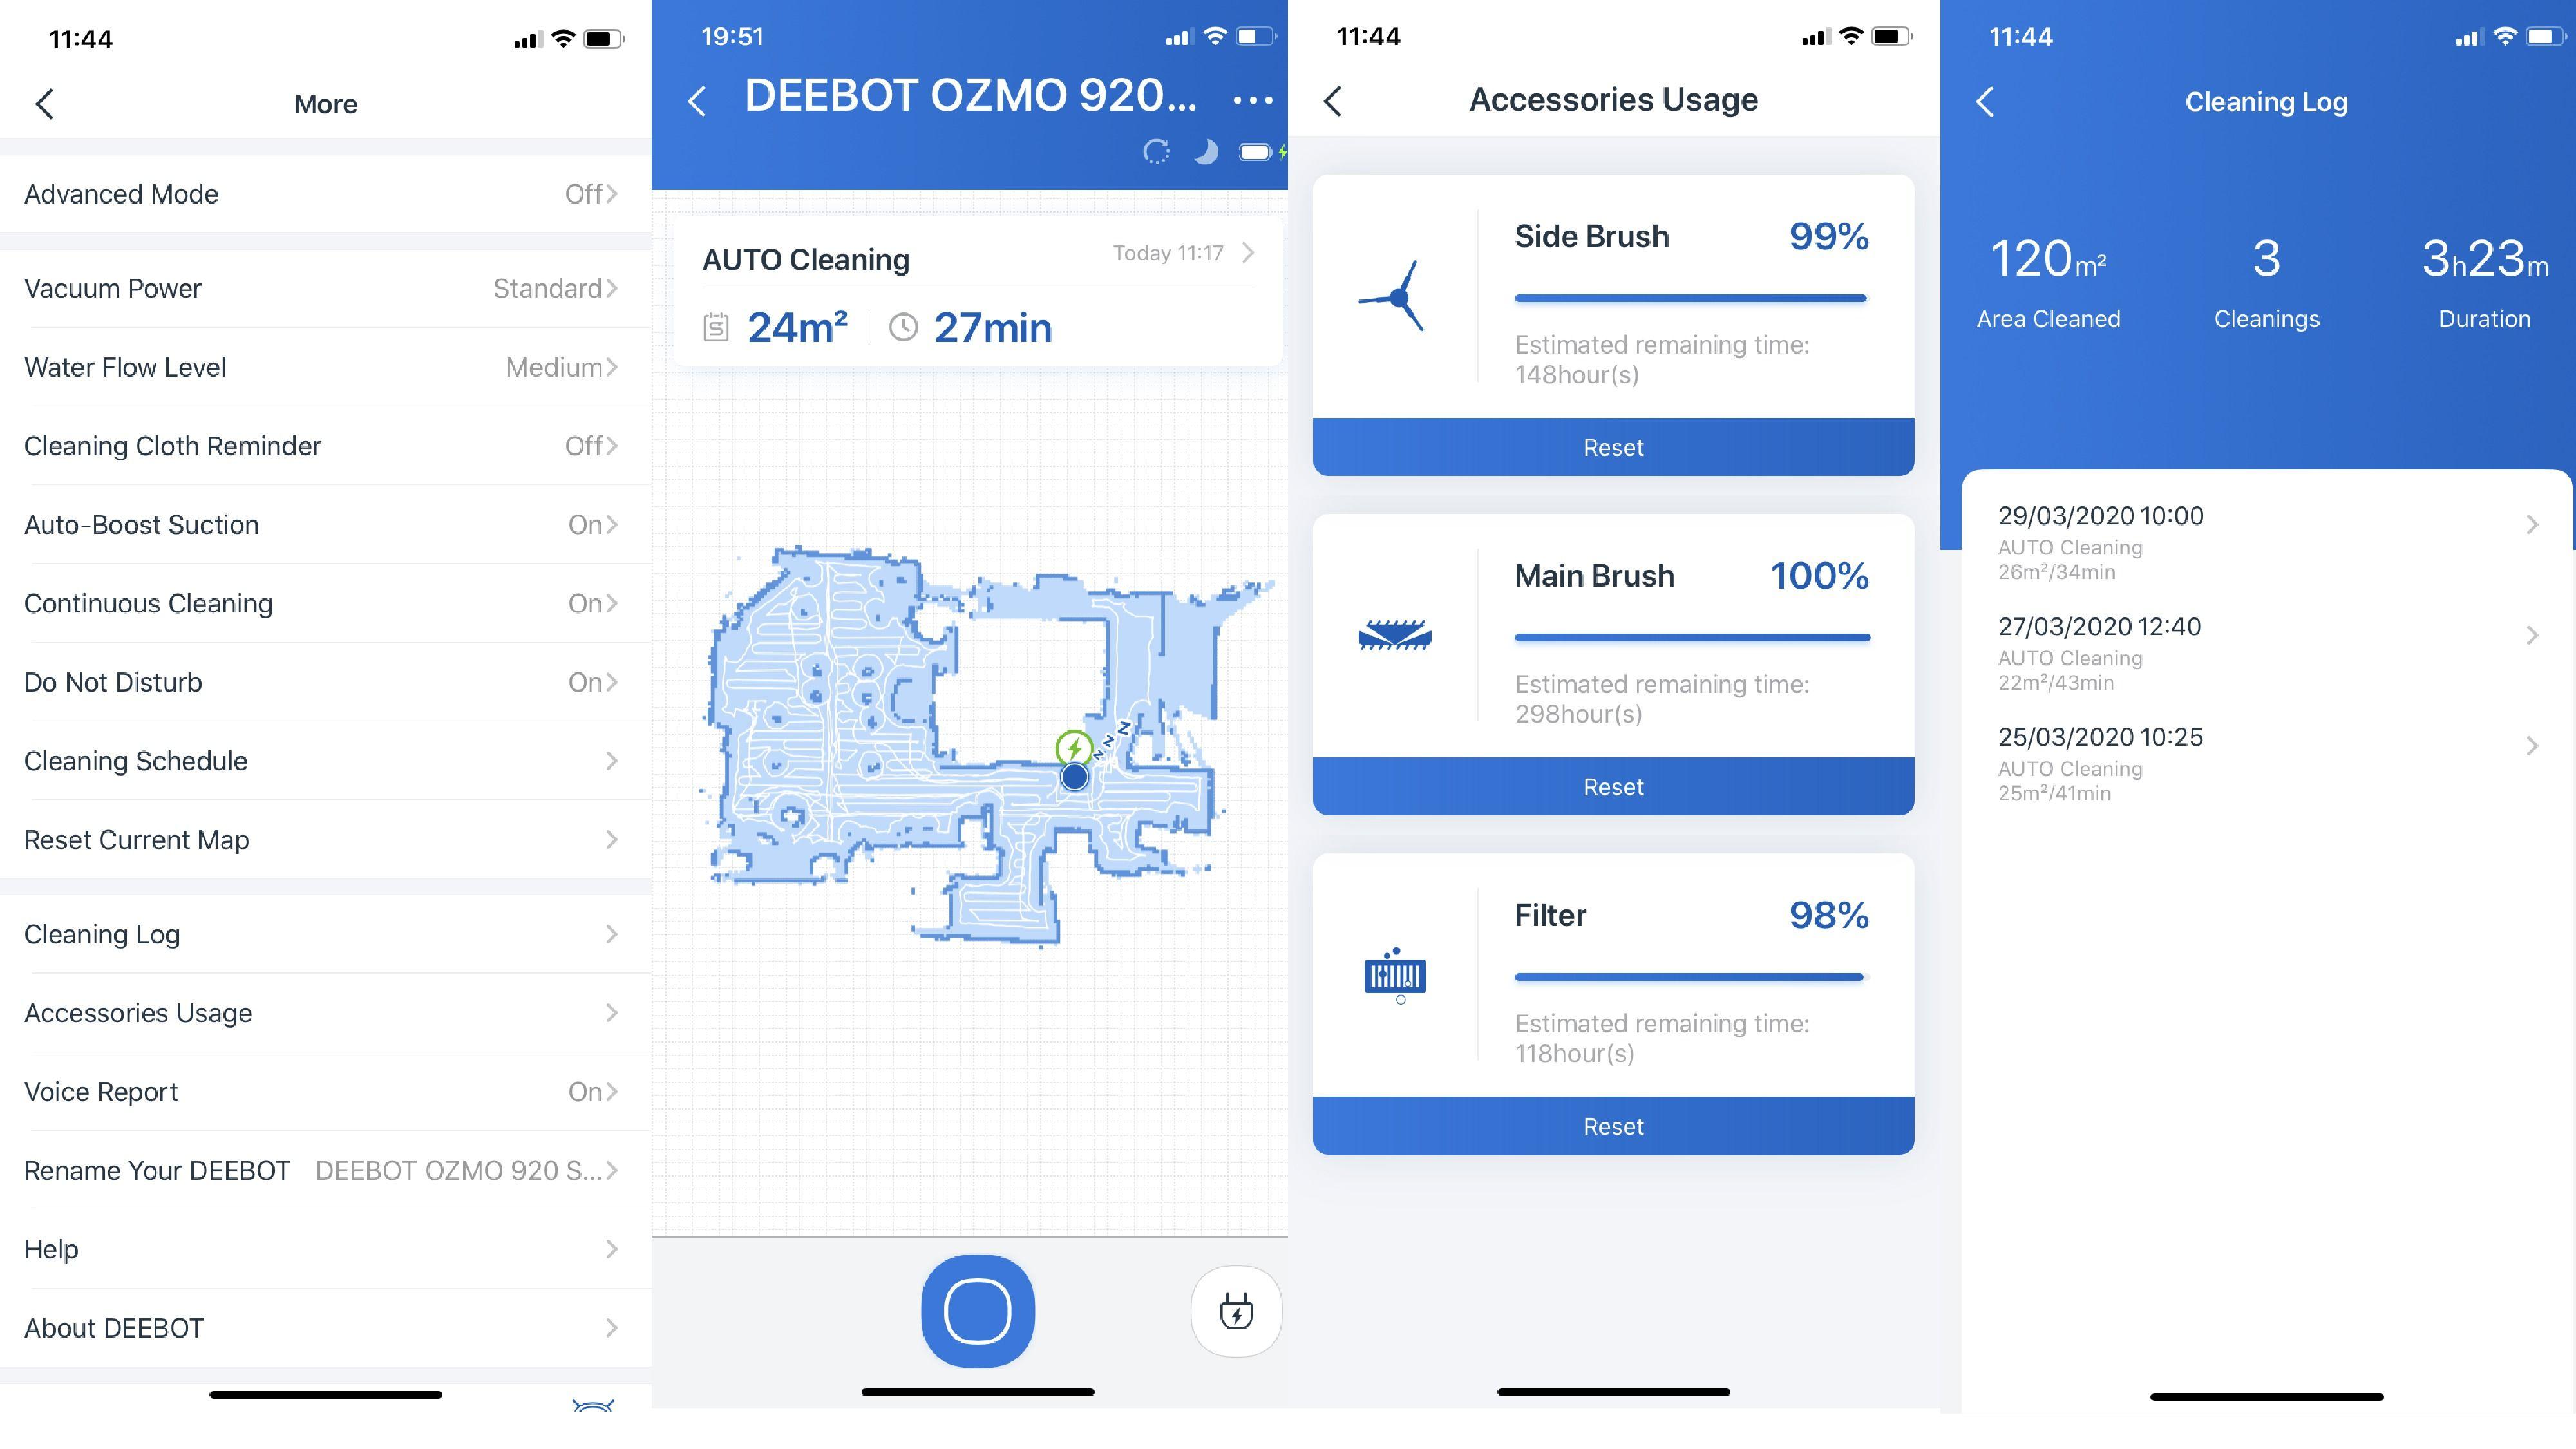The width and height of the screenshot is (2576, 1449).
Task: Reset the Filter usage counter
Action: 1612,1124
